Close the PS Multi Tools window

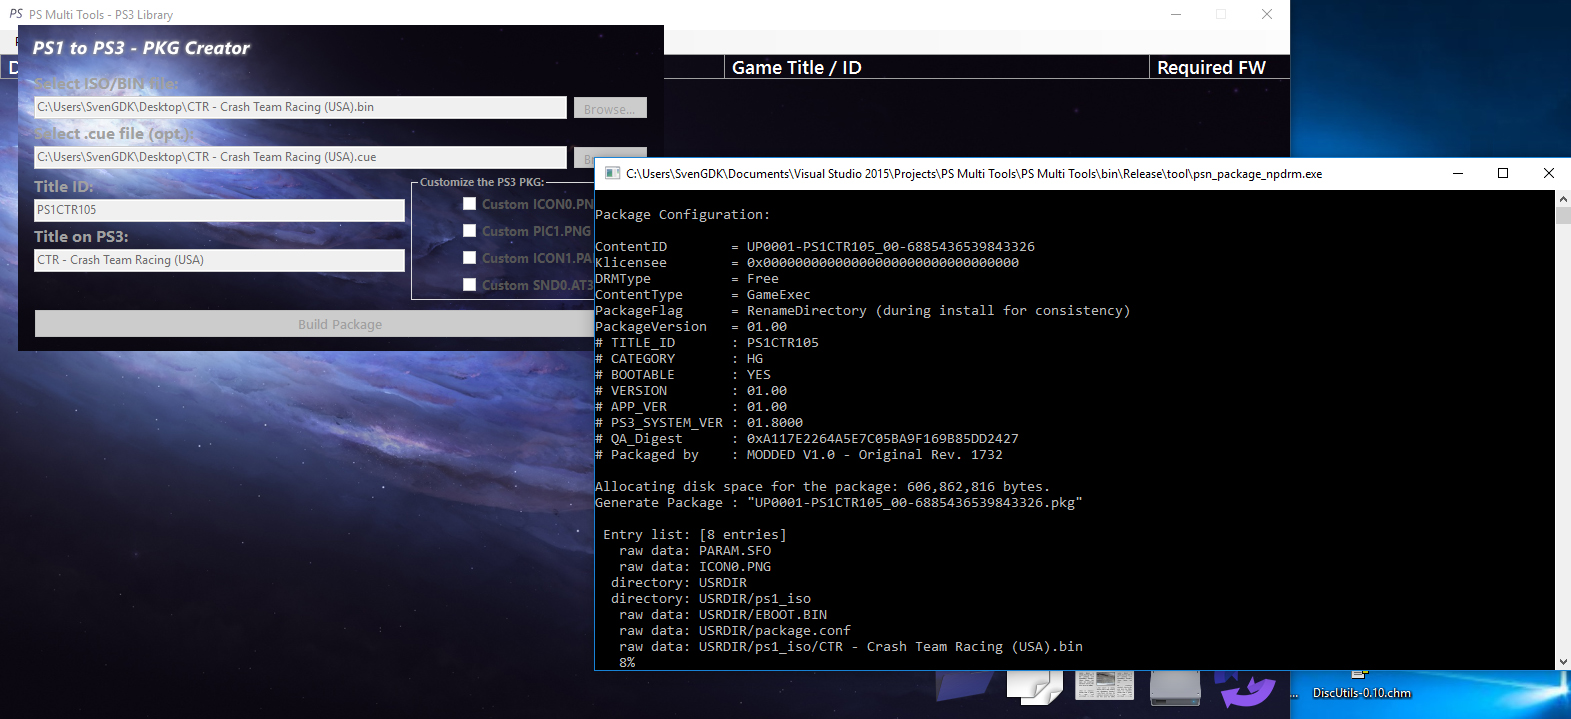(1267, 14)
